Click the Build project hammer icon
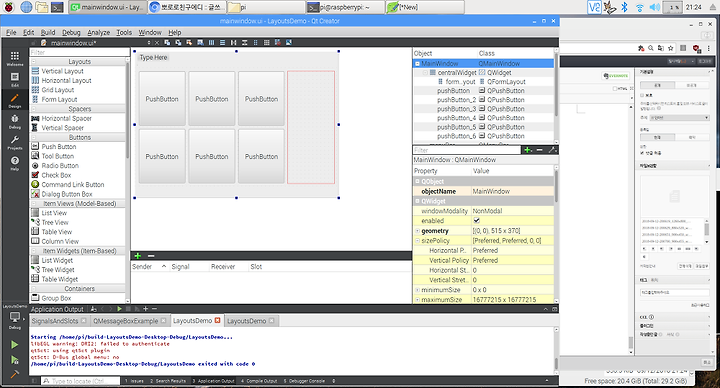The width and height of the screenshot is (720, 388). pyautogui.click(x=15, y=374)
